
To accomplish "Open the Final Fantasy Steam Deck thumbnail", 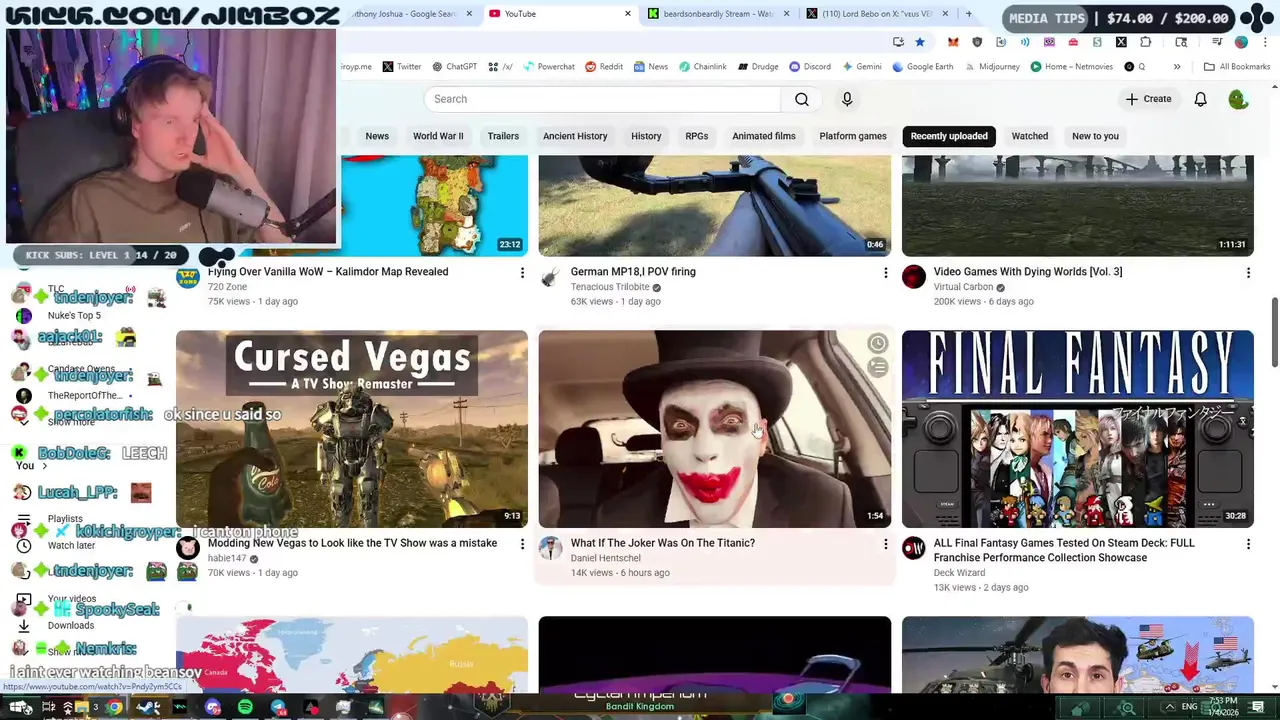I will click(x=1077, y=429).
